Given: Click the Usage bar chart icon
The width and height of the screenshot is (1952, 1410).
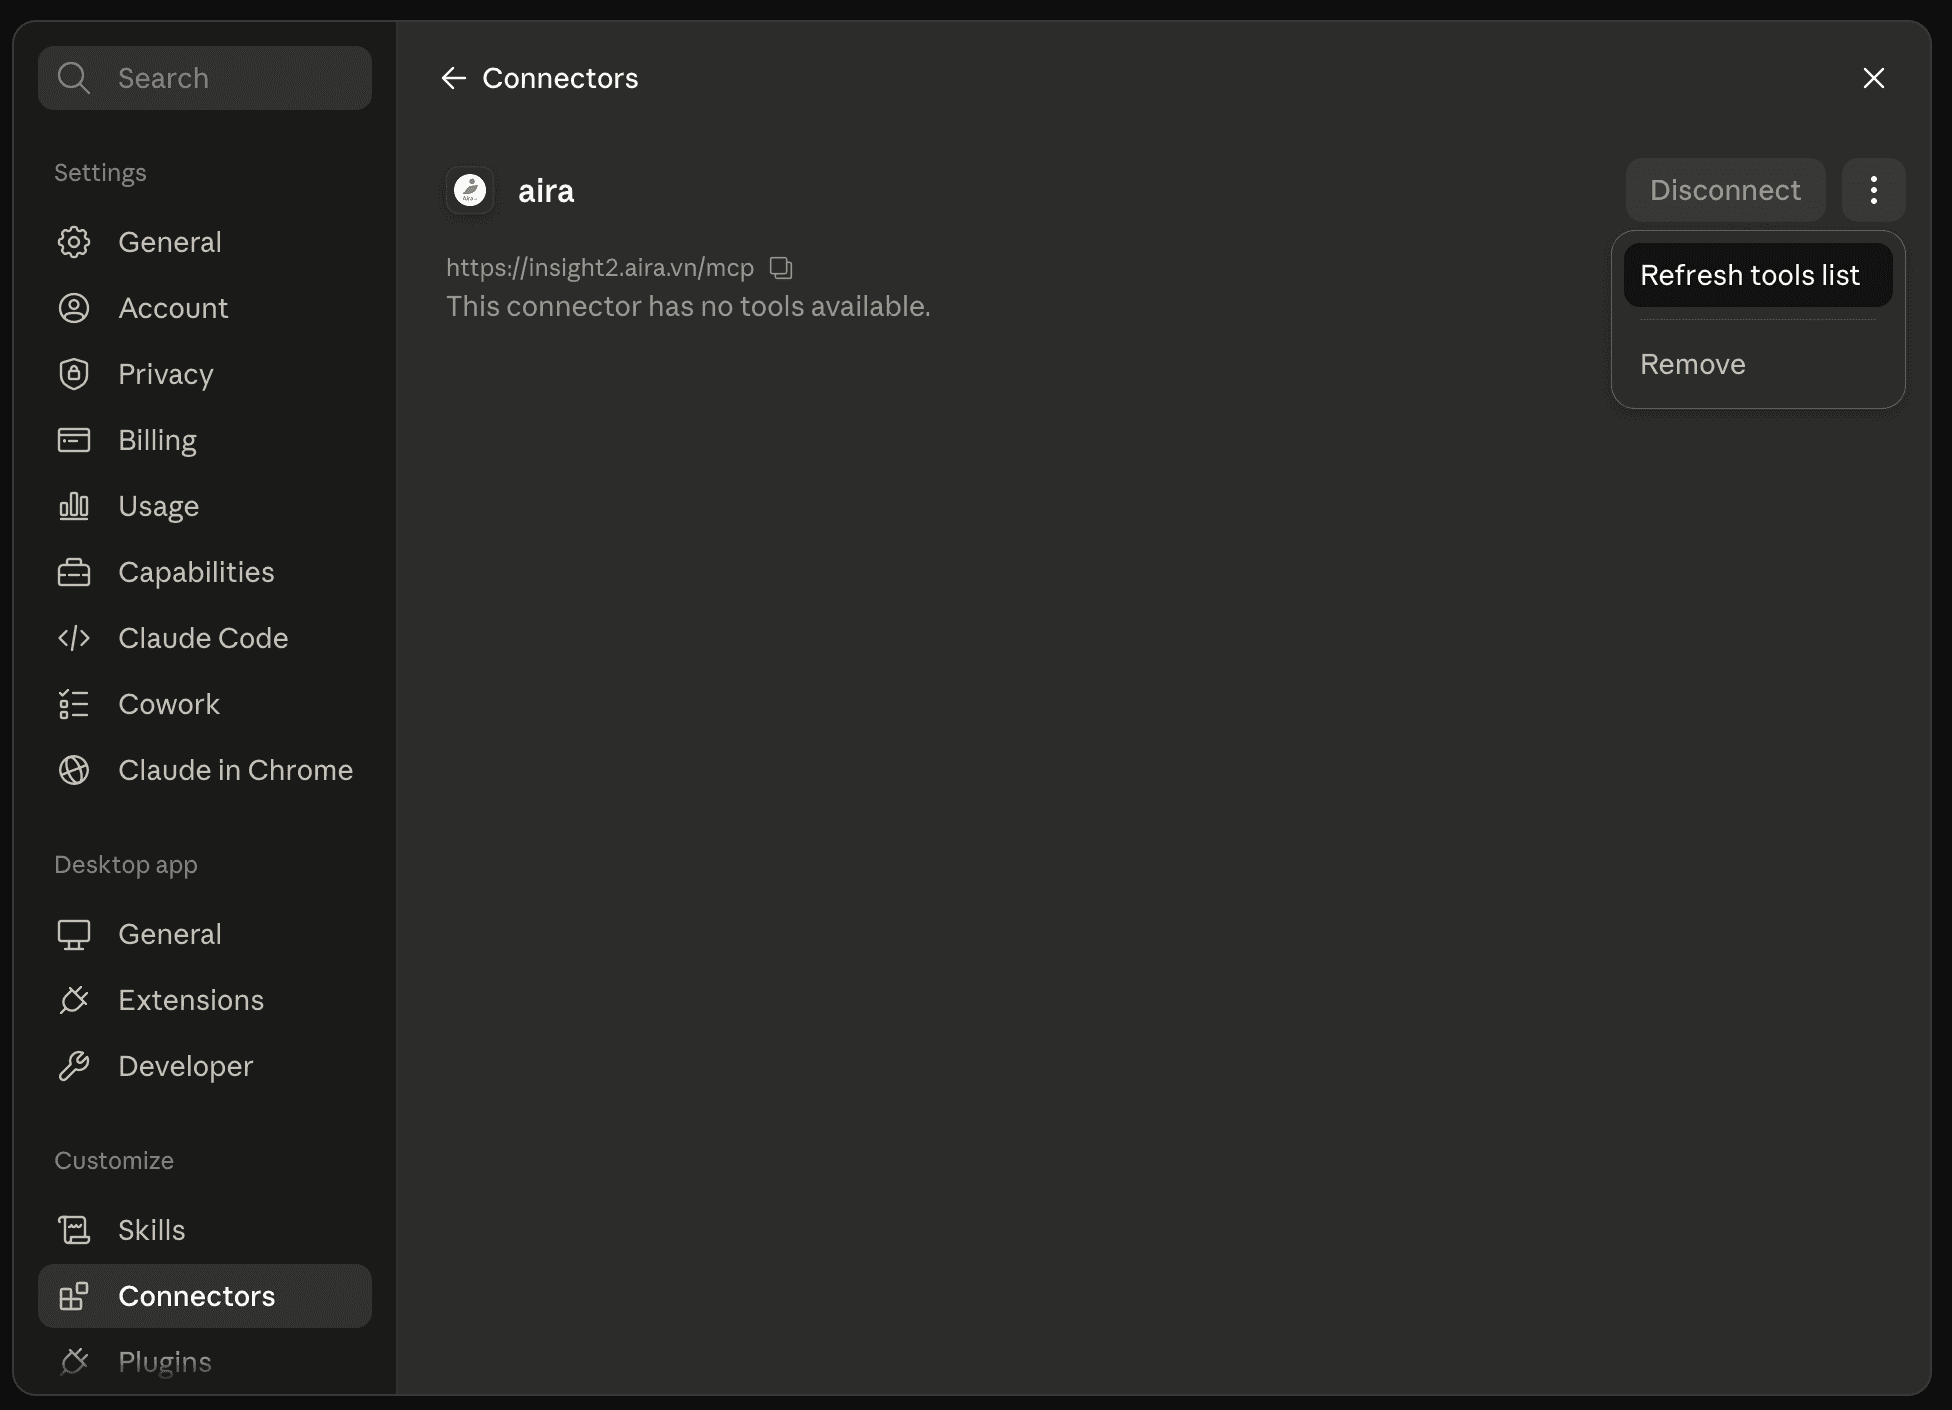Looking at the screenshot, I should click(74, 506).
